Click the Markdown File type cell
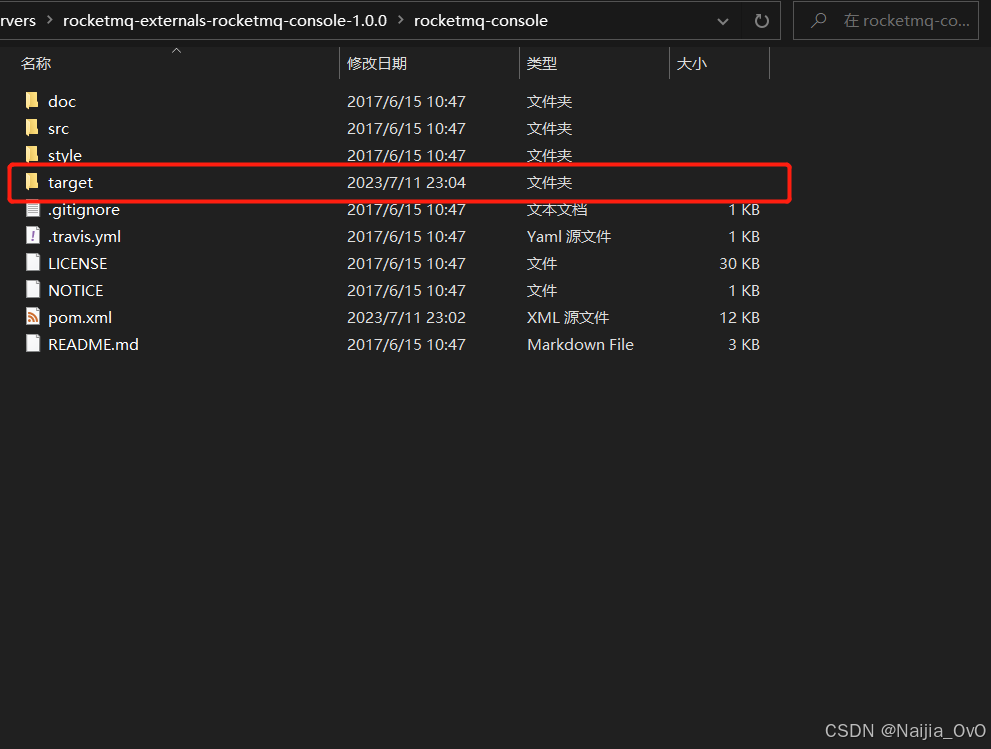Screen dimensions: 991x749 pos(580,344)
